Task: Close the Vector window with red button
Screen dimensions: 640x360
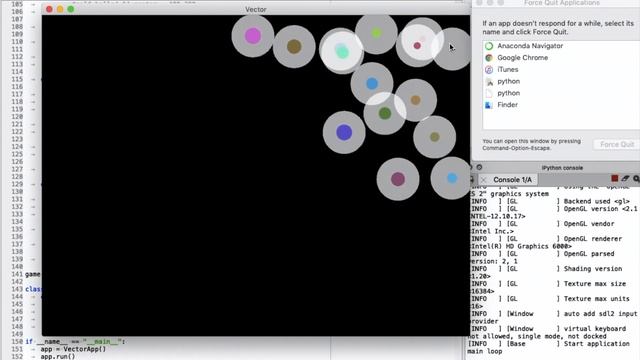Action: [x=49, y=9]
